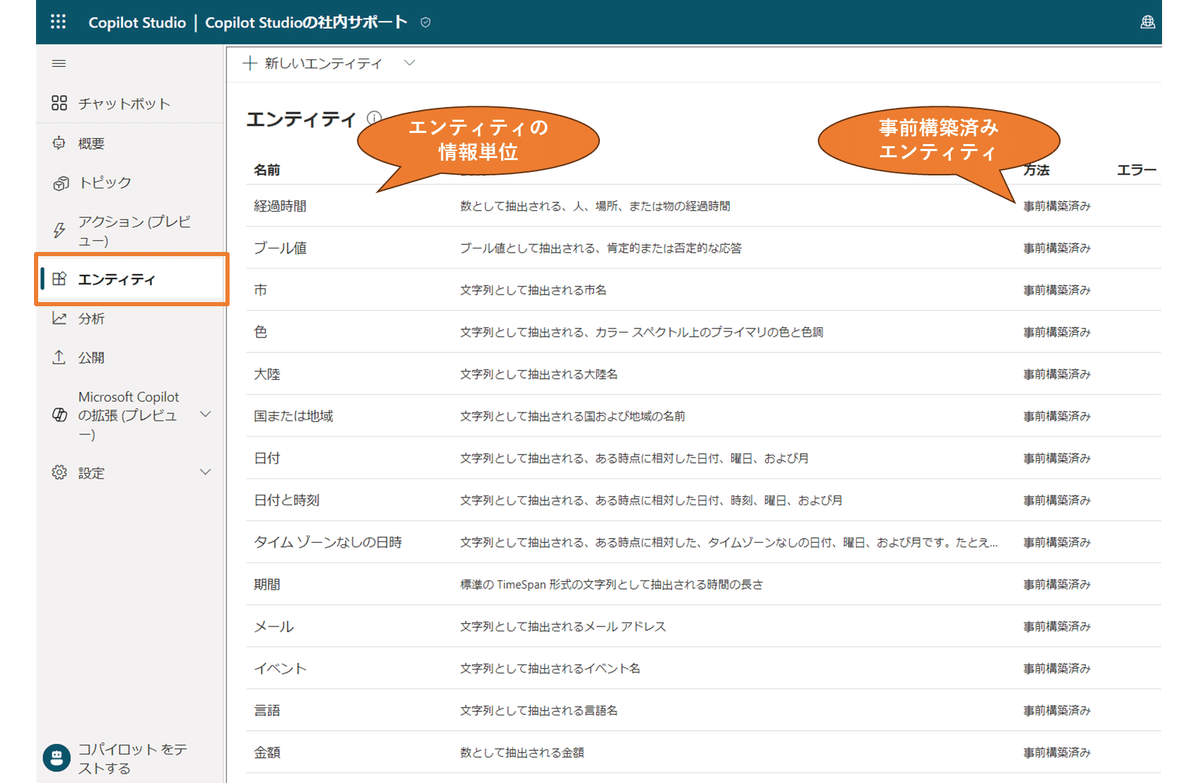The height and width of the screenshot is (783, 1200).
Task: Click the アクション lightning icon
Action: (59, 231)
